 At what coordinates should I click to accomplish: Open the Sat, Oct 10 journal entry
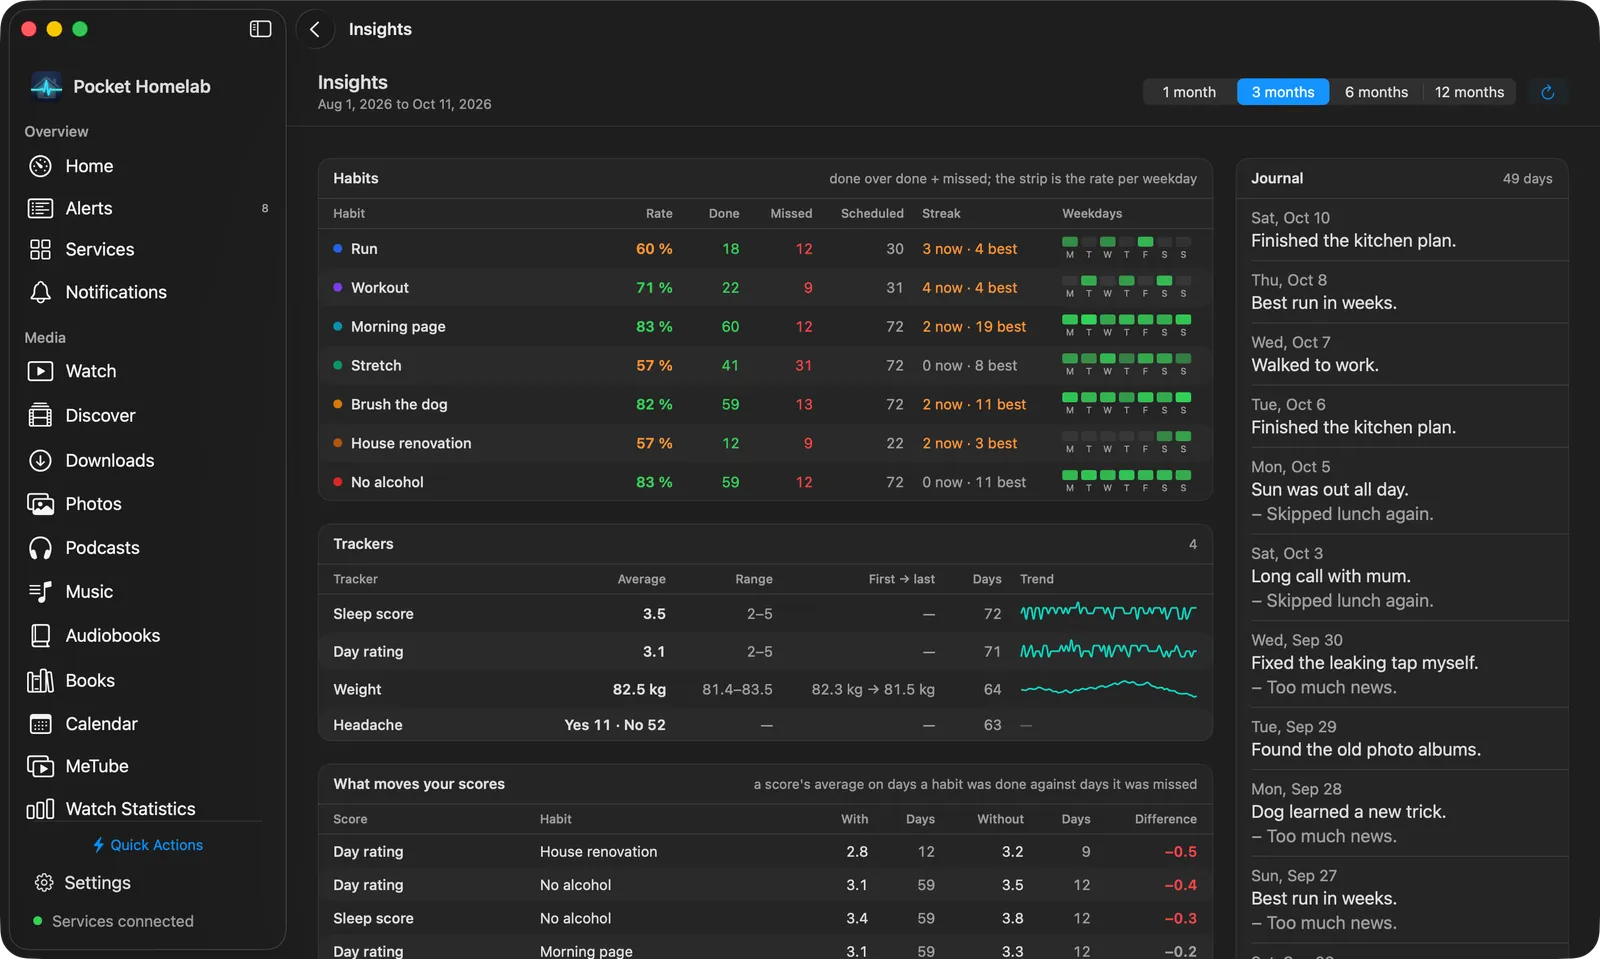click(1402, 230)
